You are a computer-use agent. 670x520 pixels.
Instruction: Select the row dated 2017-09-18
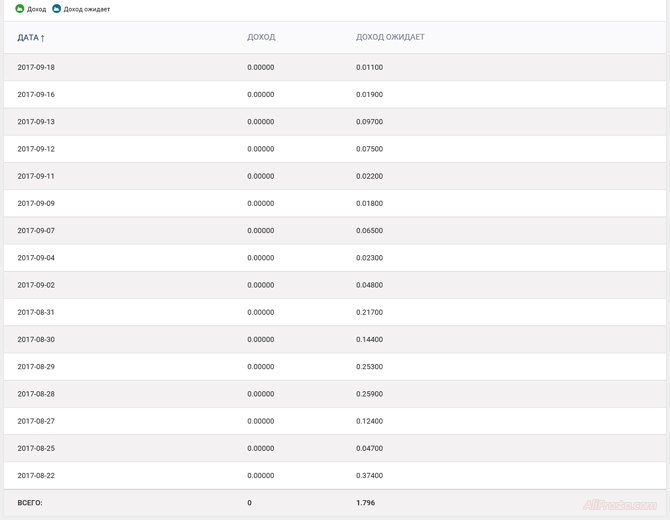[36, 68]
